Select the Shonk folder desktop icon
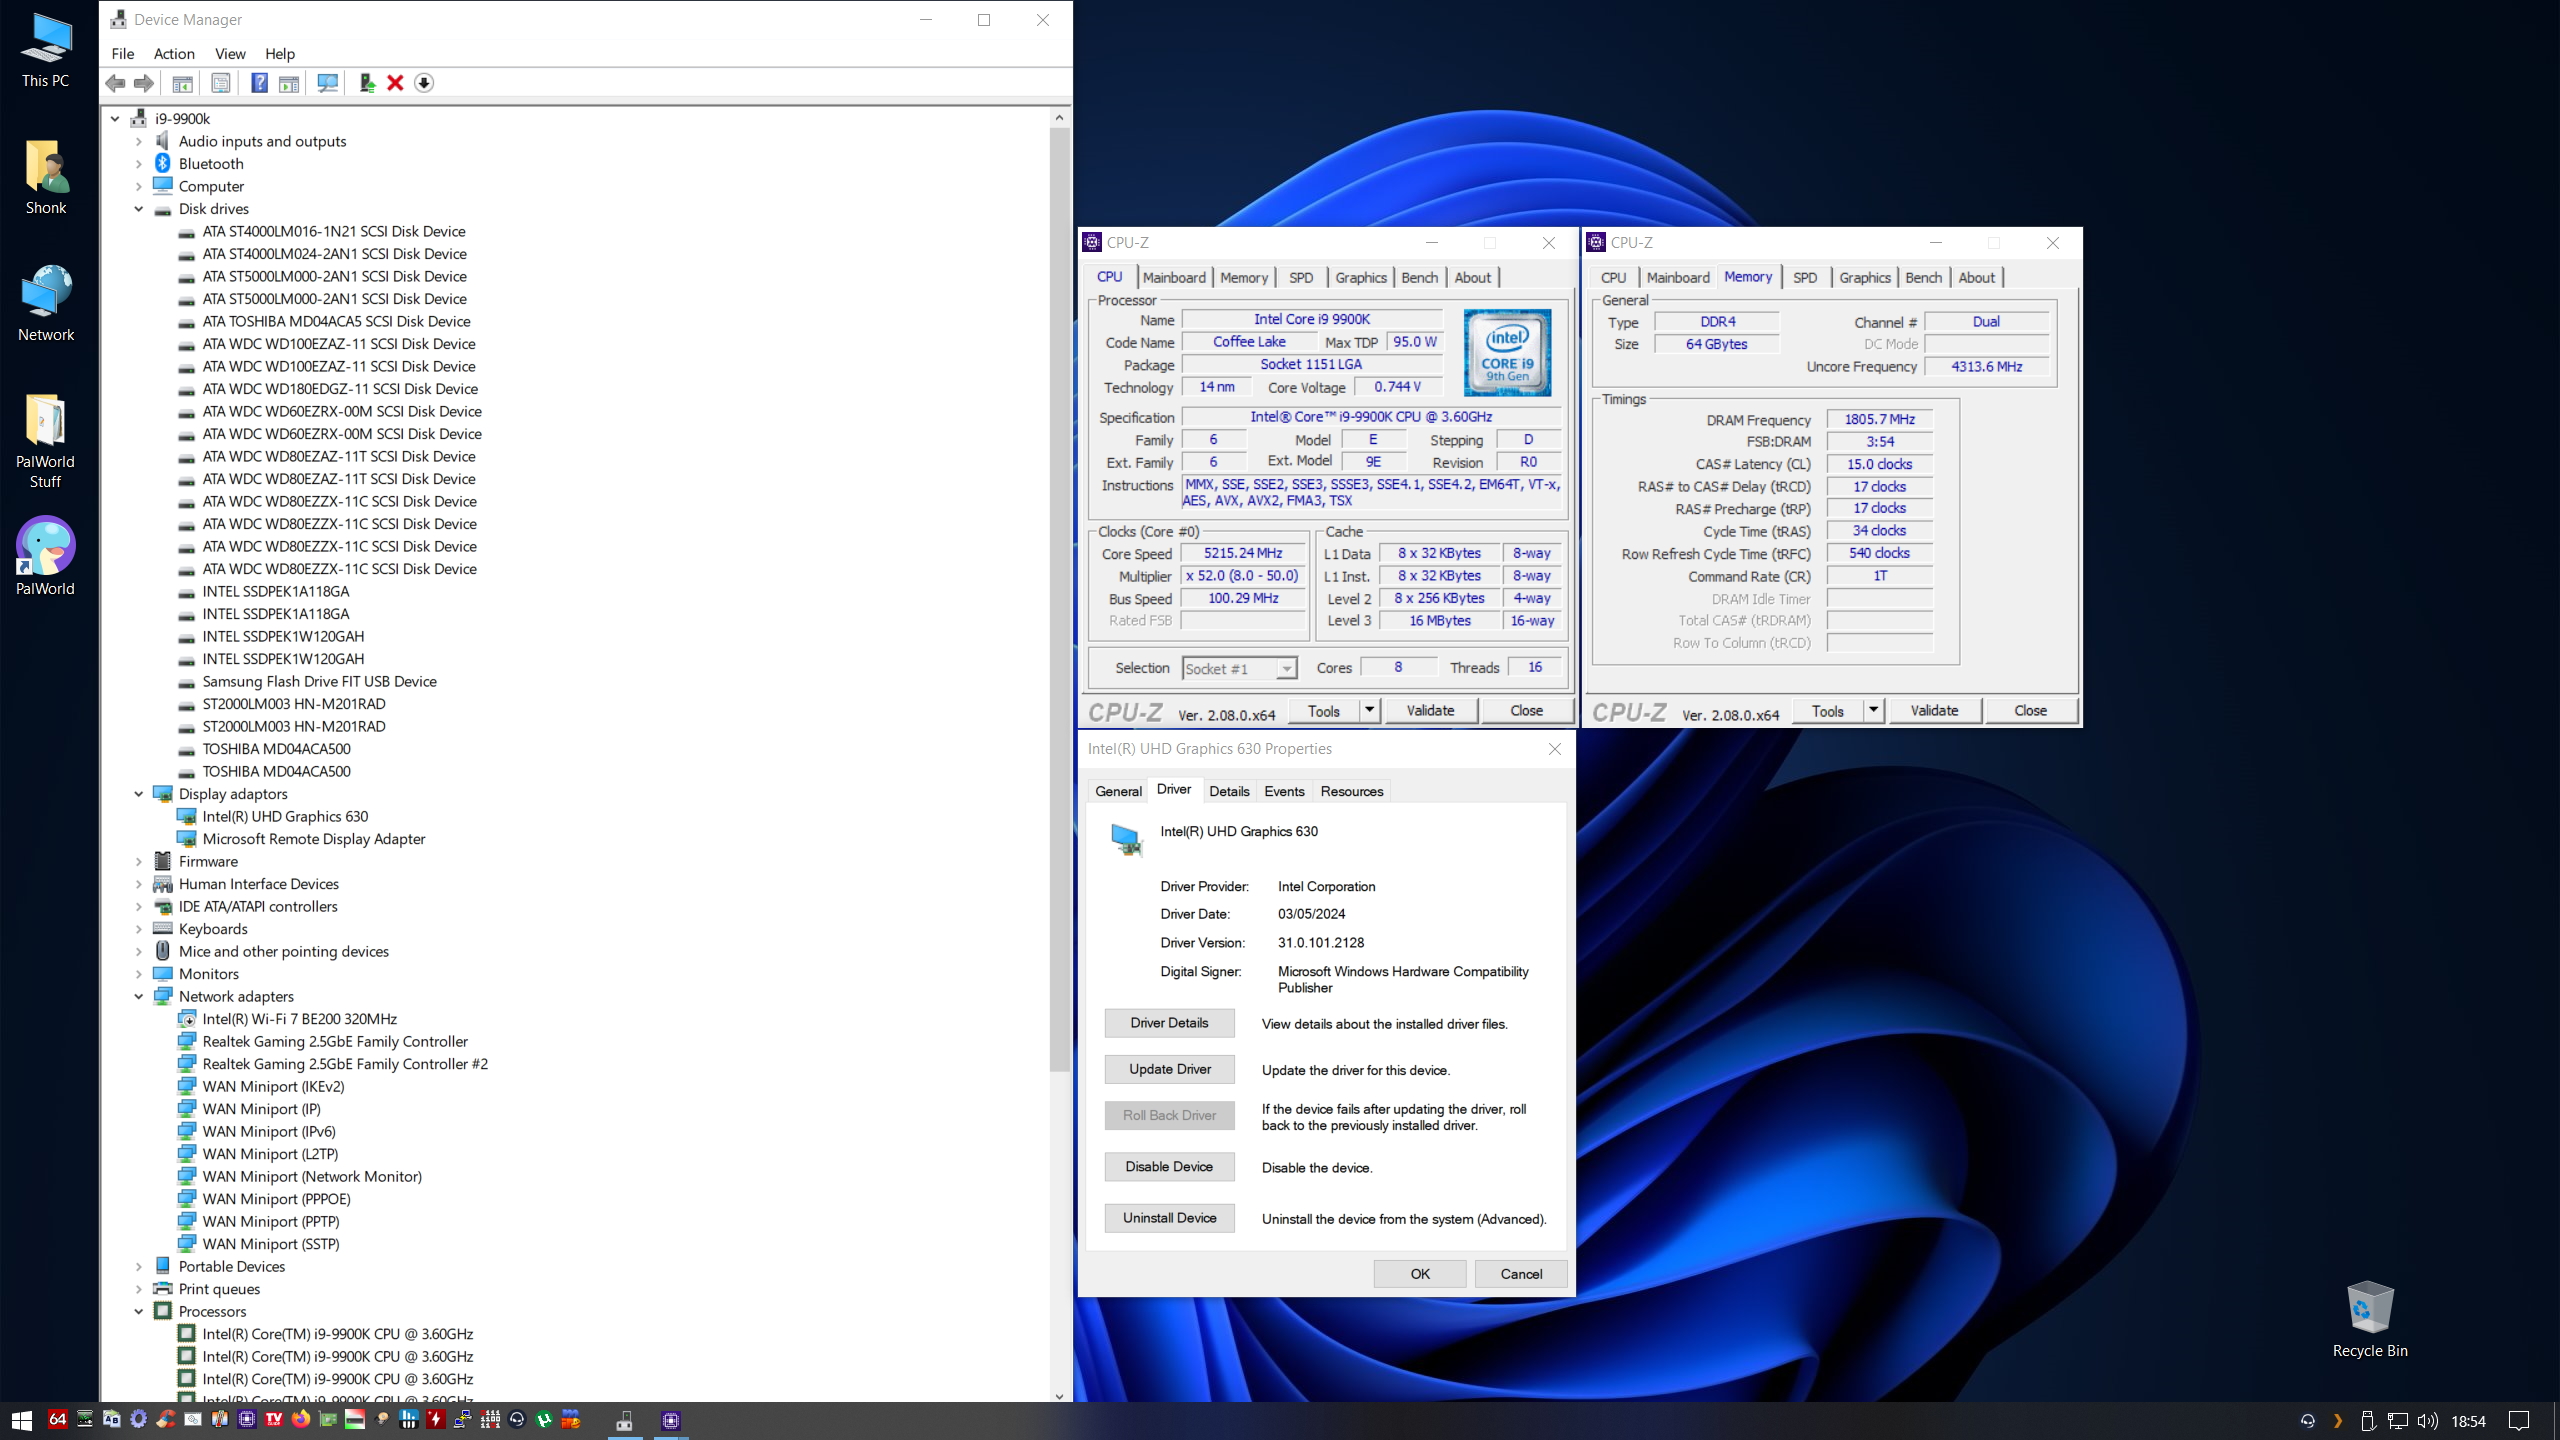 (46, 178)
